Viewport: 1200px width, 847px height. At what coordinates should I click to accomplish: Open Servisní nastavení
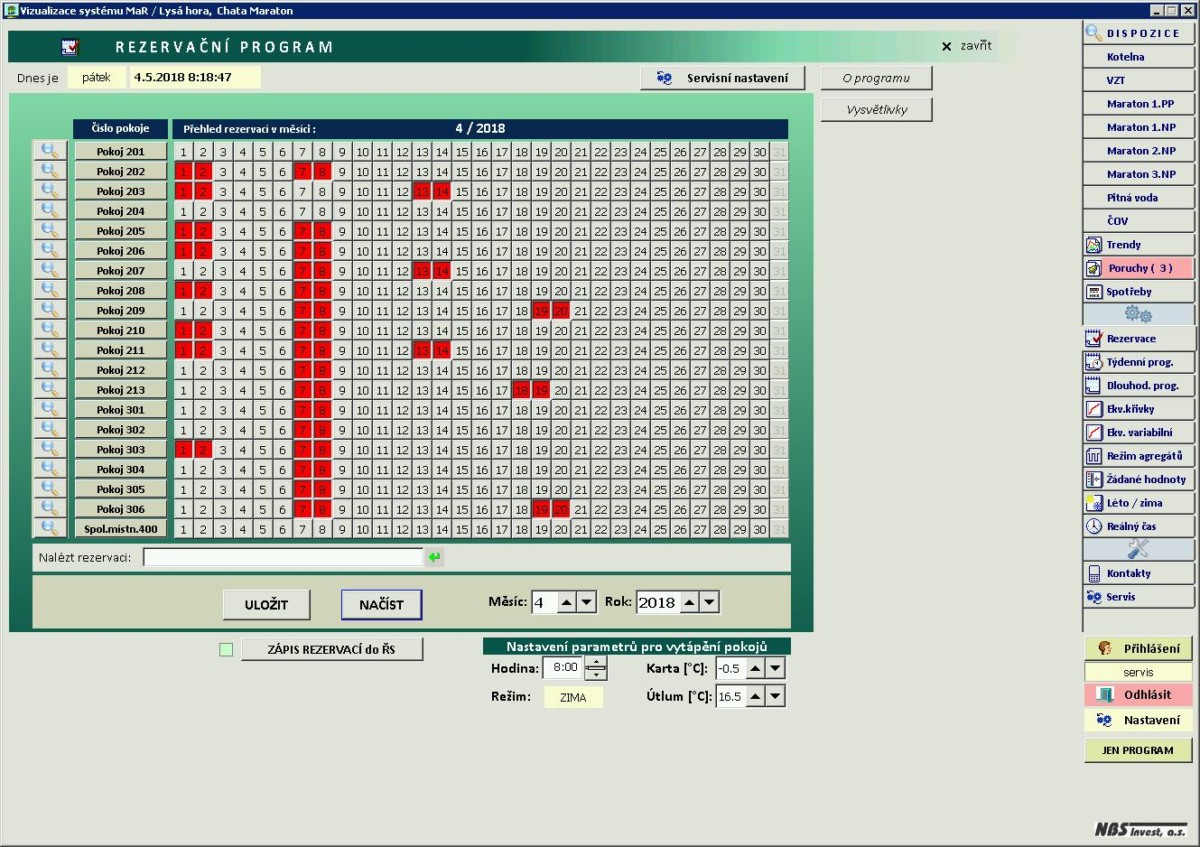coord(722,78)
